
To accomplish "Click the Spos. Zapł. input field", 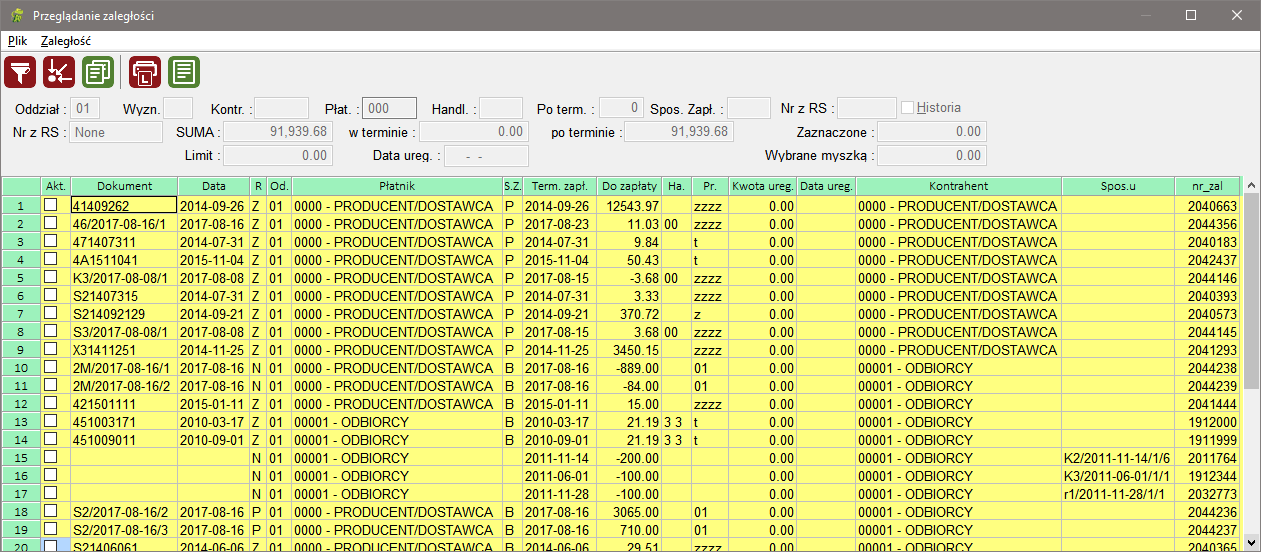I will click(749, 108).
